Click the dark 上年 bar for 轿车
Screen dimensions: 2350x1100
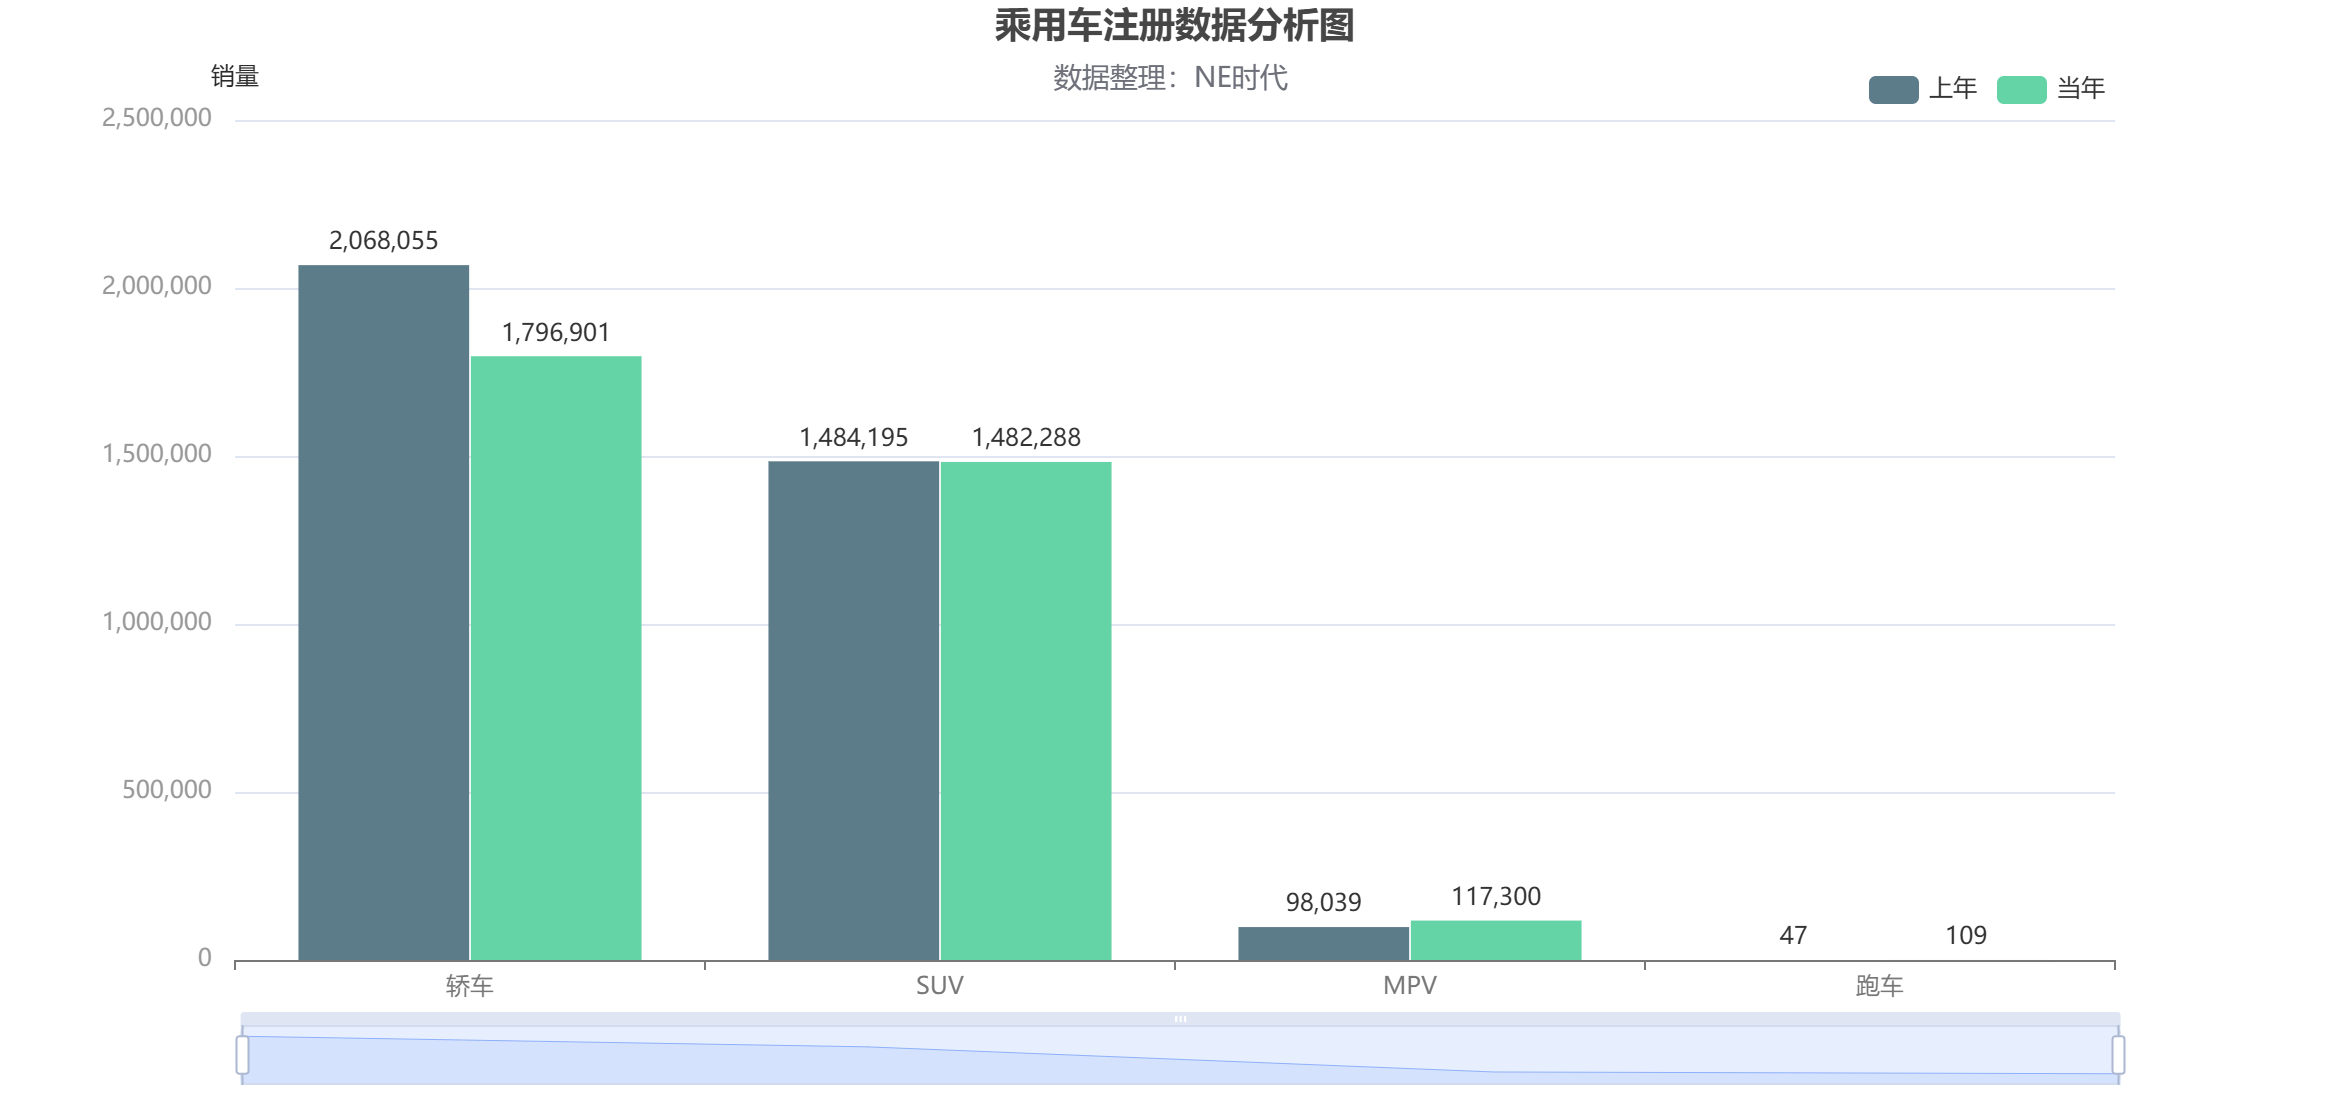tap(384, 612)
